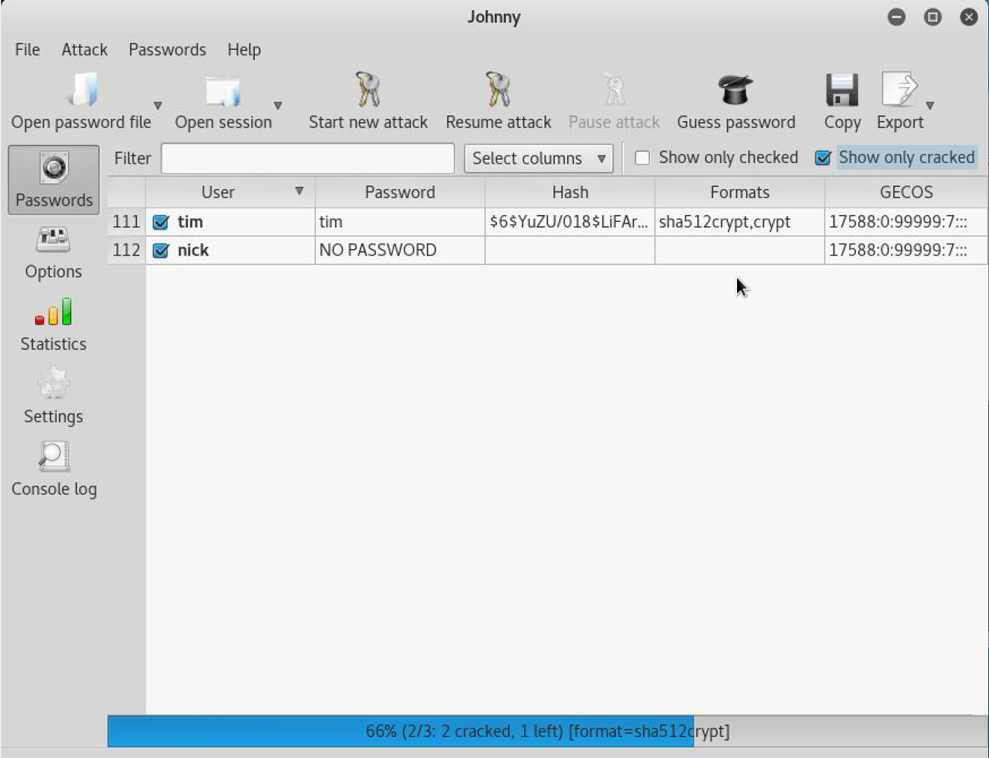This screenshot has height=758, width=989.
Task: Maximize the Johnny window
Action: pos(933,17)
